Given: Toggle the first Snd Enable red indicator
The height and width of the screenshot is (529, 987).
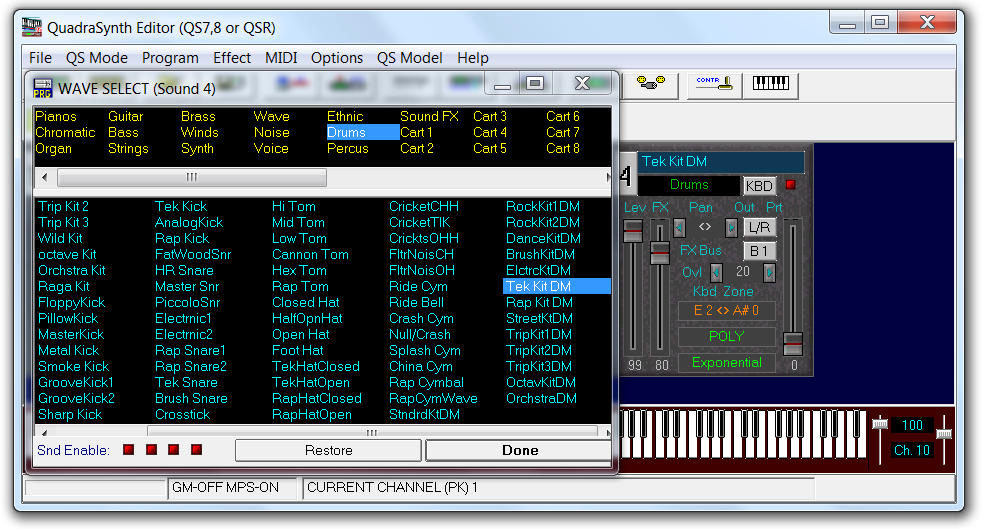Looking at the screenshot, I should tap(129, 450).
